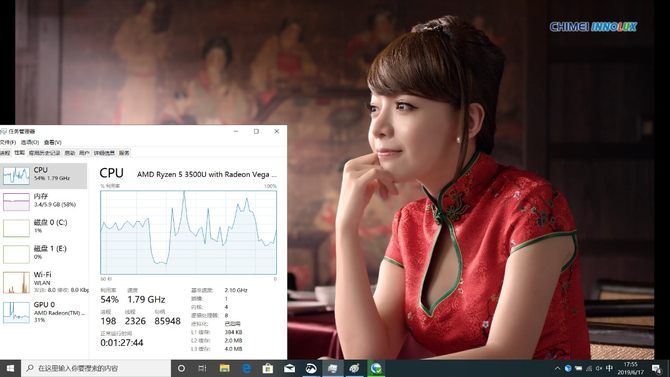Switch to the 应用历史记录 app history tab

pyautogui.click(x=44, y=153)
